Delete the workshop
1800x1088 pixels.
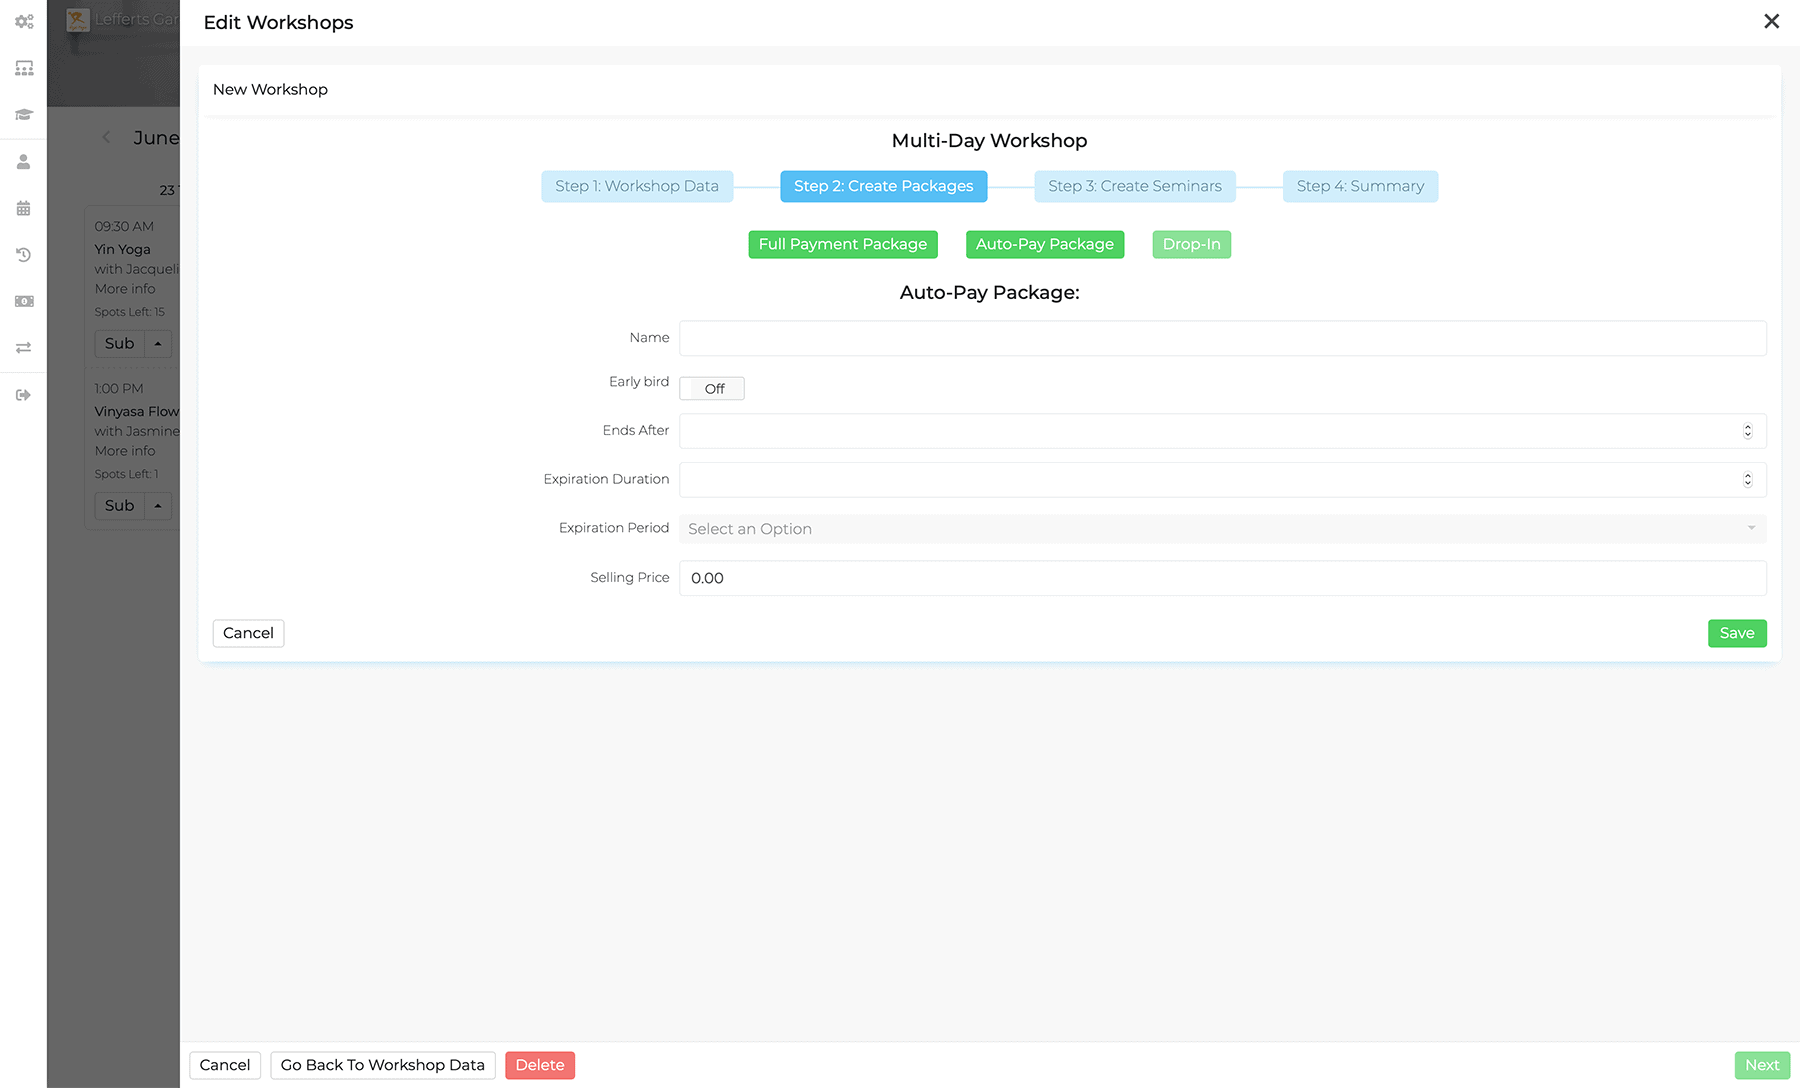coord(540,1065)
